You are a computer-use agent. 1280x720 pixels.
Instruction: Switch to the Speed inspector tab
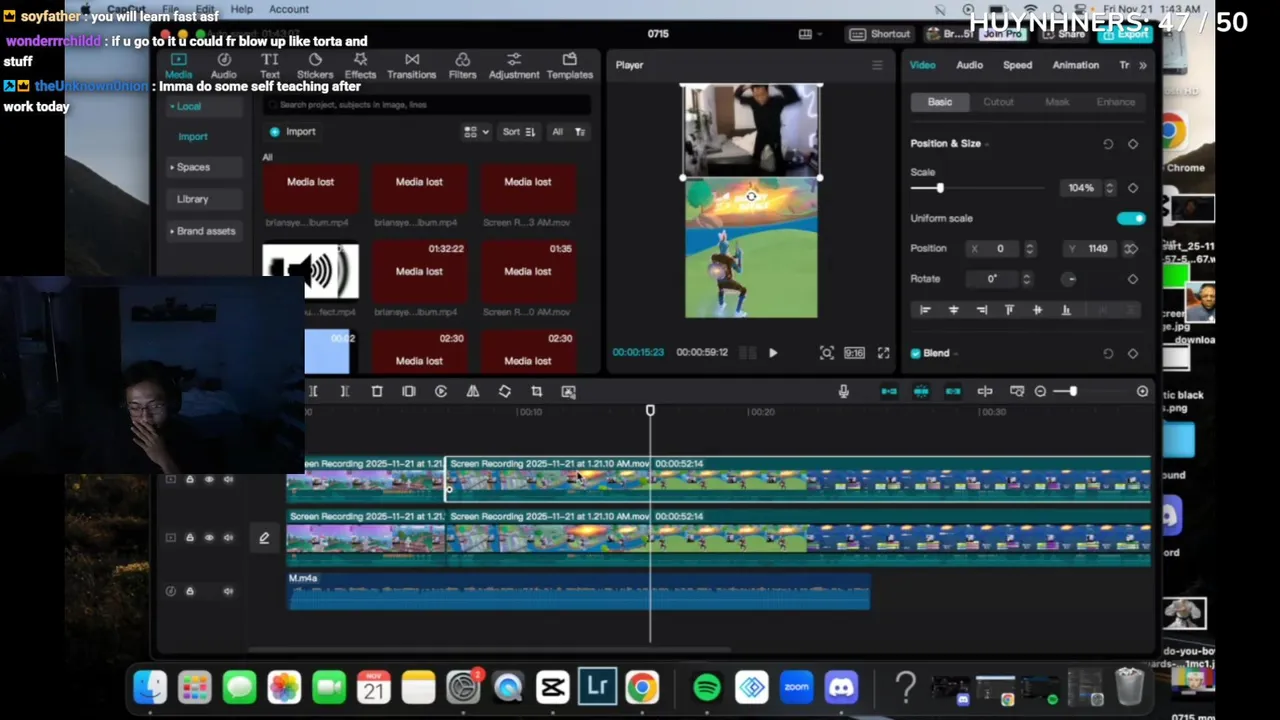tap(1017, 65)
